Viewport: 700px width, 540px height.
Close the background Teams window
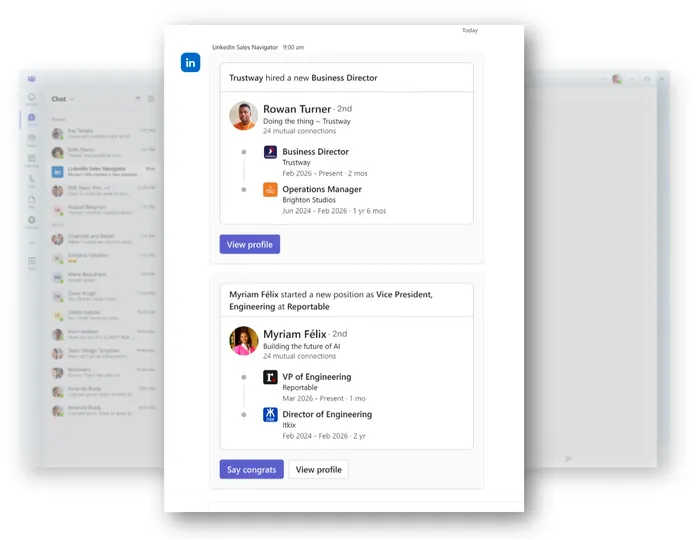662,79
